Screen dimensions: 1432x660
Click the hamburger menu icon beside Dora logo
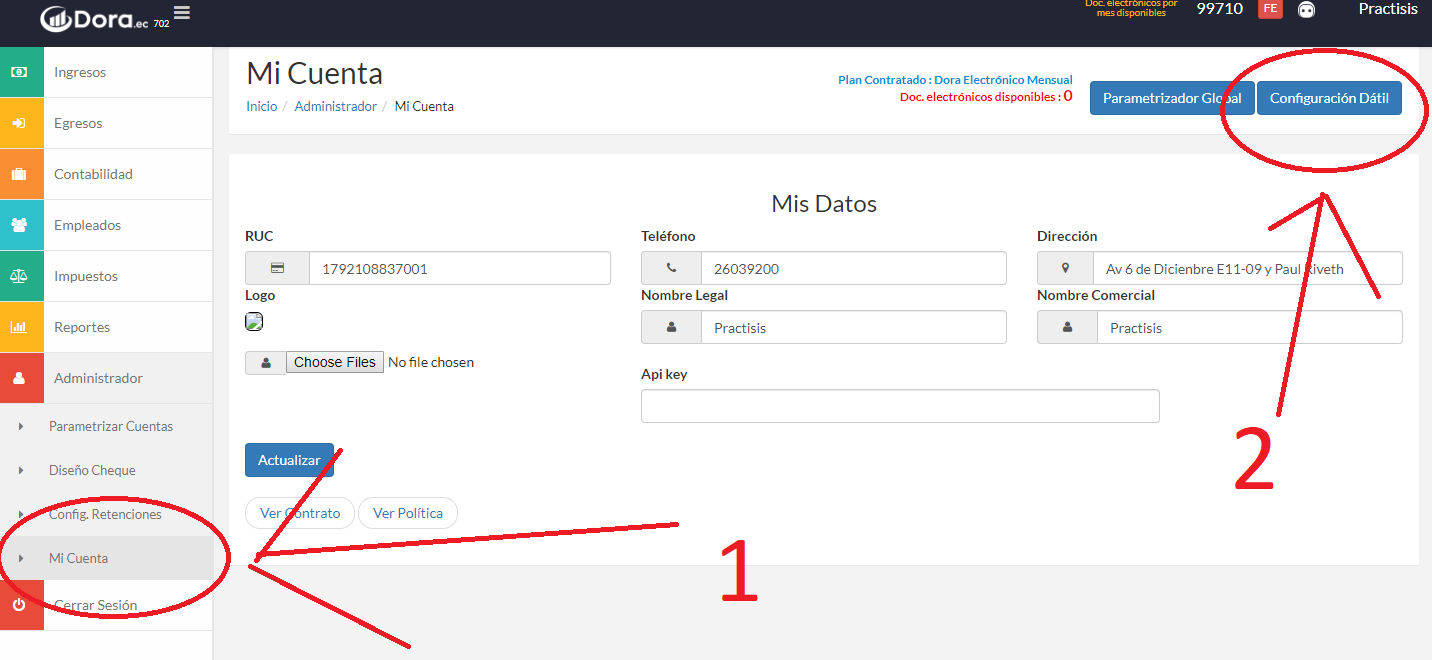pyautogui.click(x=181, y=13)
